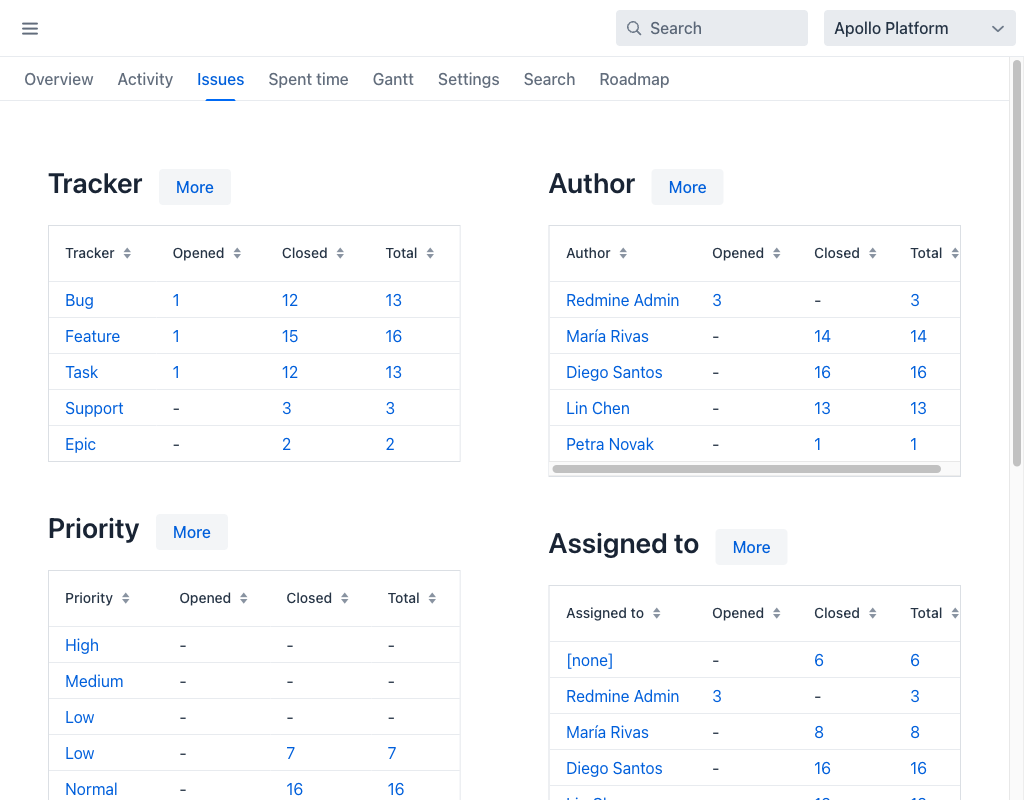The height and width of the screenshot is (800, 1024).
Task: Open the Roadmap tab
Action: [634, 79]
